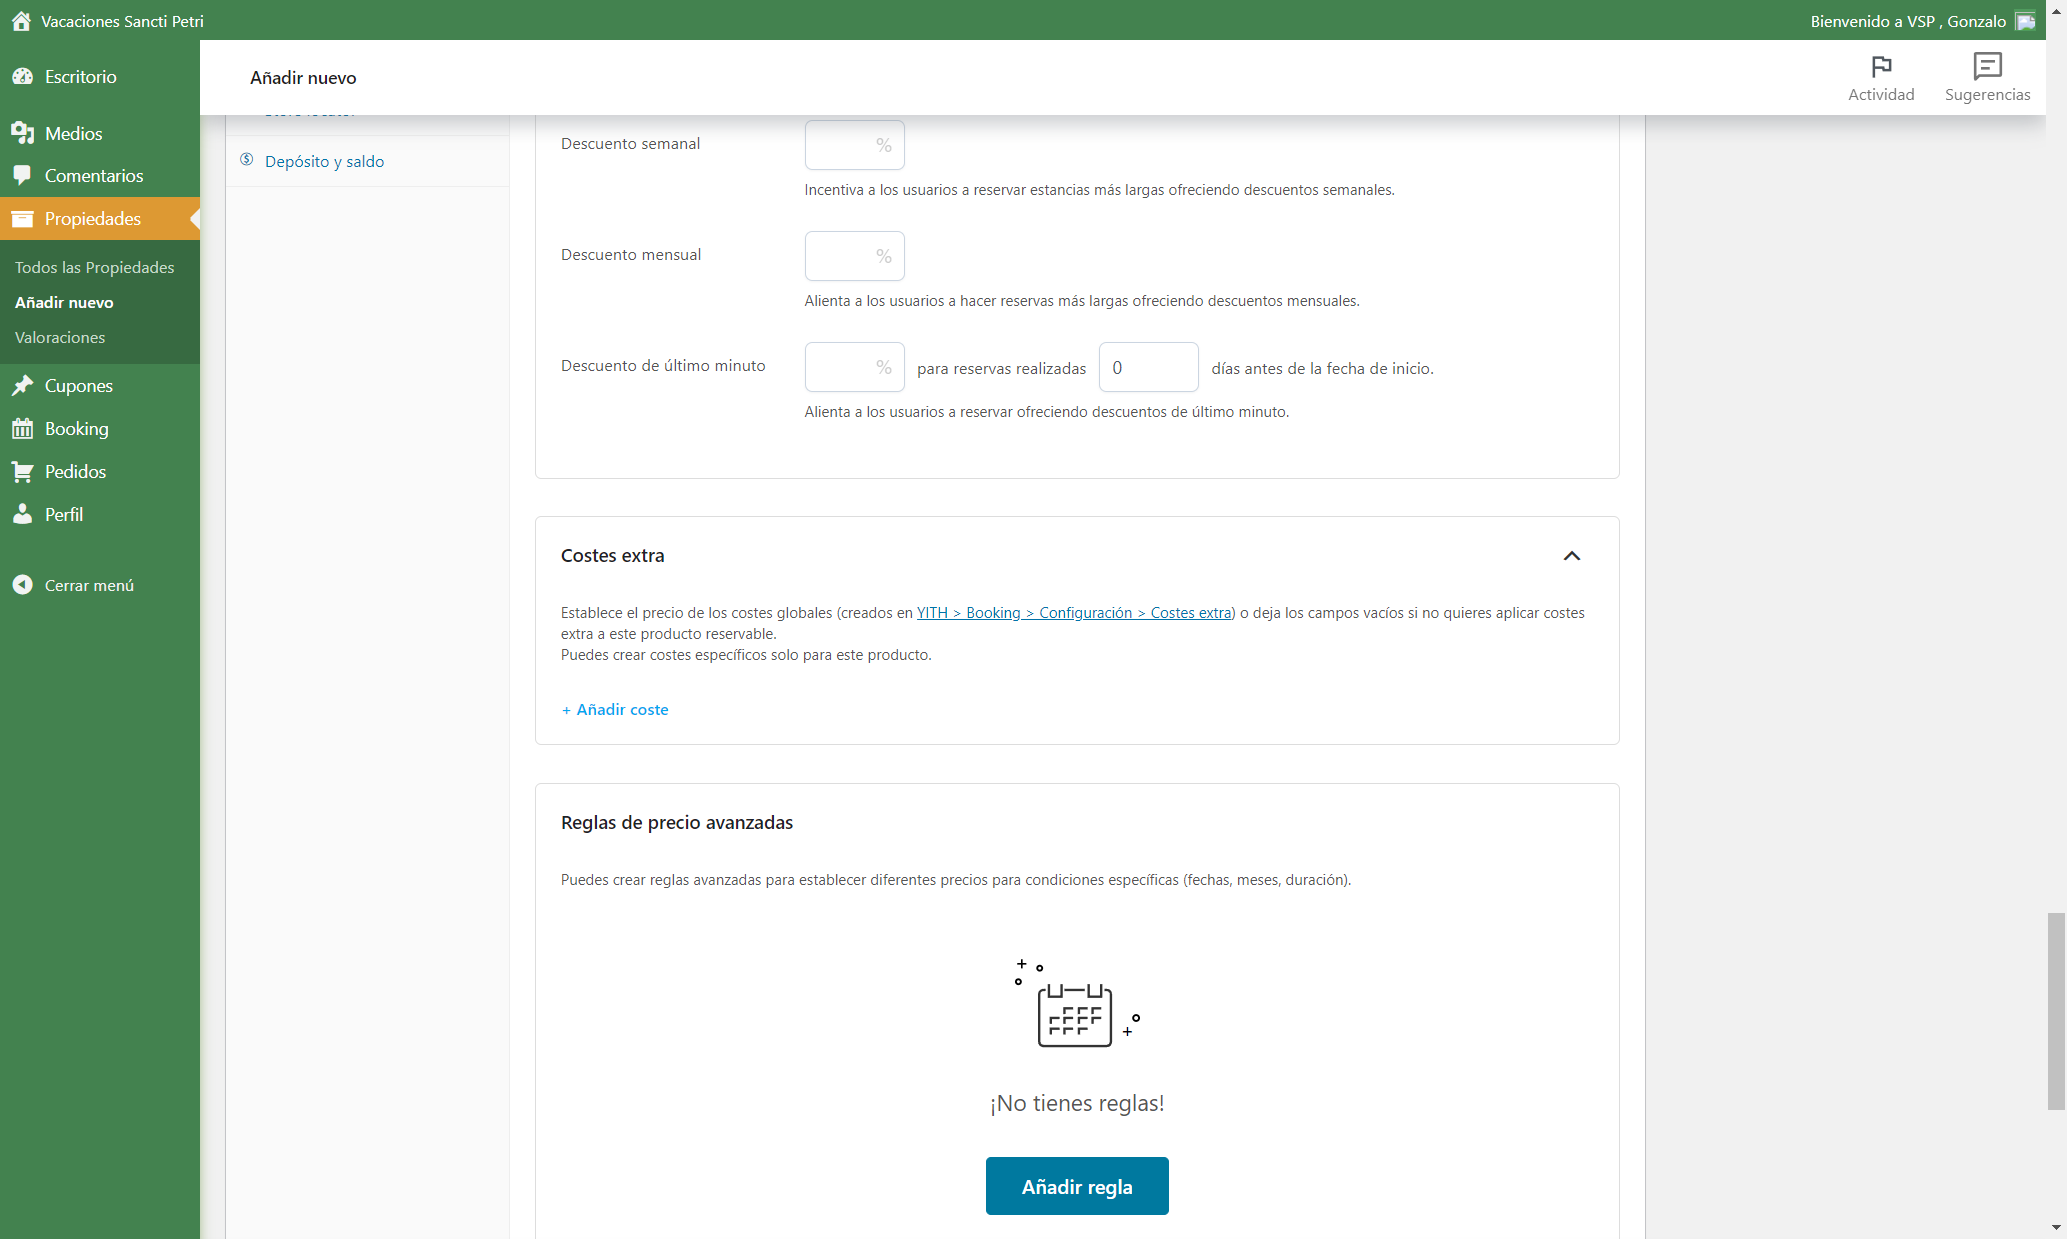Click the + Añadir coste link
The width and height of the screenshot is (2067, 1239).
pyautogui.click(x=615, y=709)
